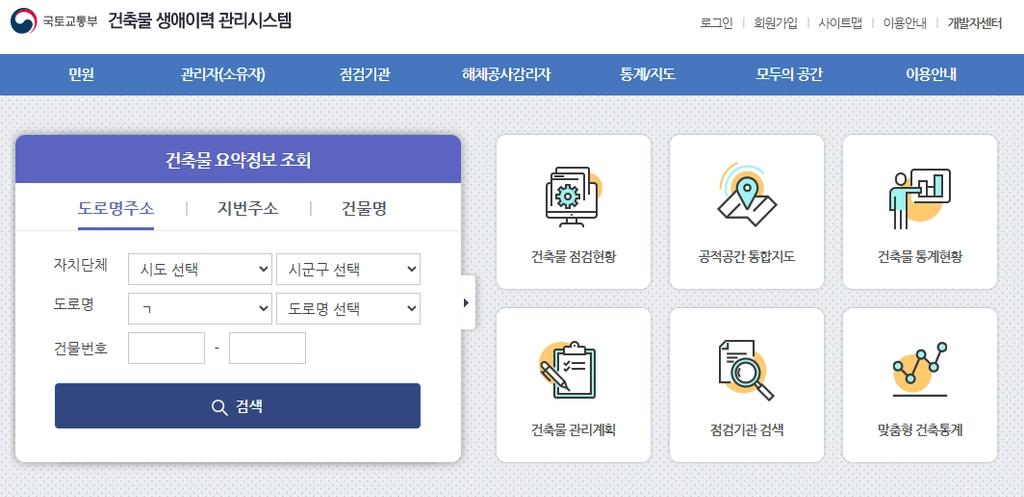Click the 맞춤형 건축통계 line graph icon

920,369
